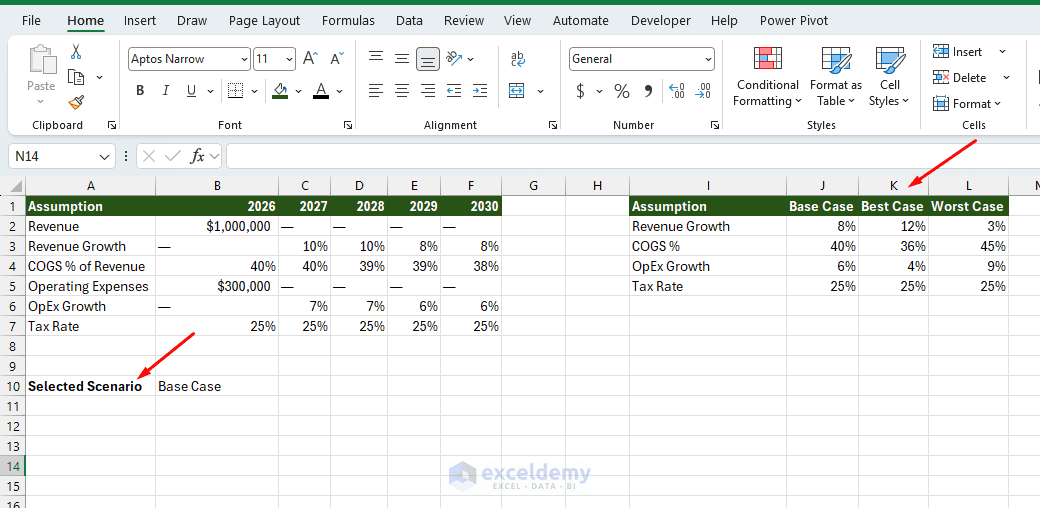The width and height of the screenshot is (1040, 508).
Task: Switch to the Page Layout tab
Action: pyautogui.click(x=264, y=21)
